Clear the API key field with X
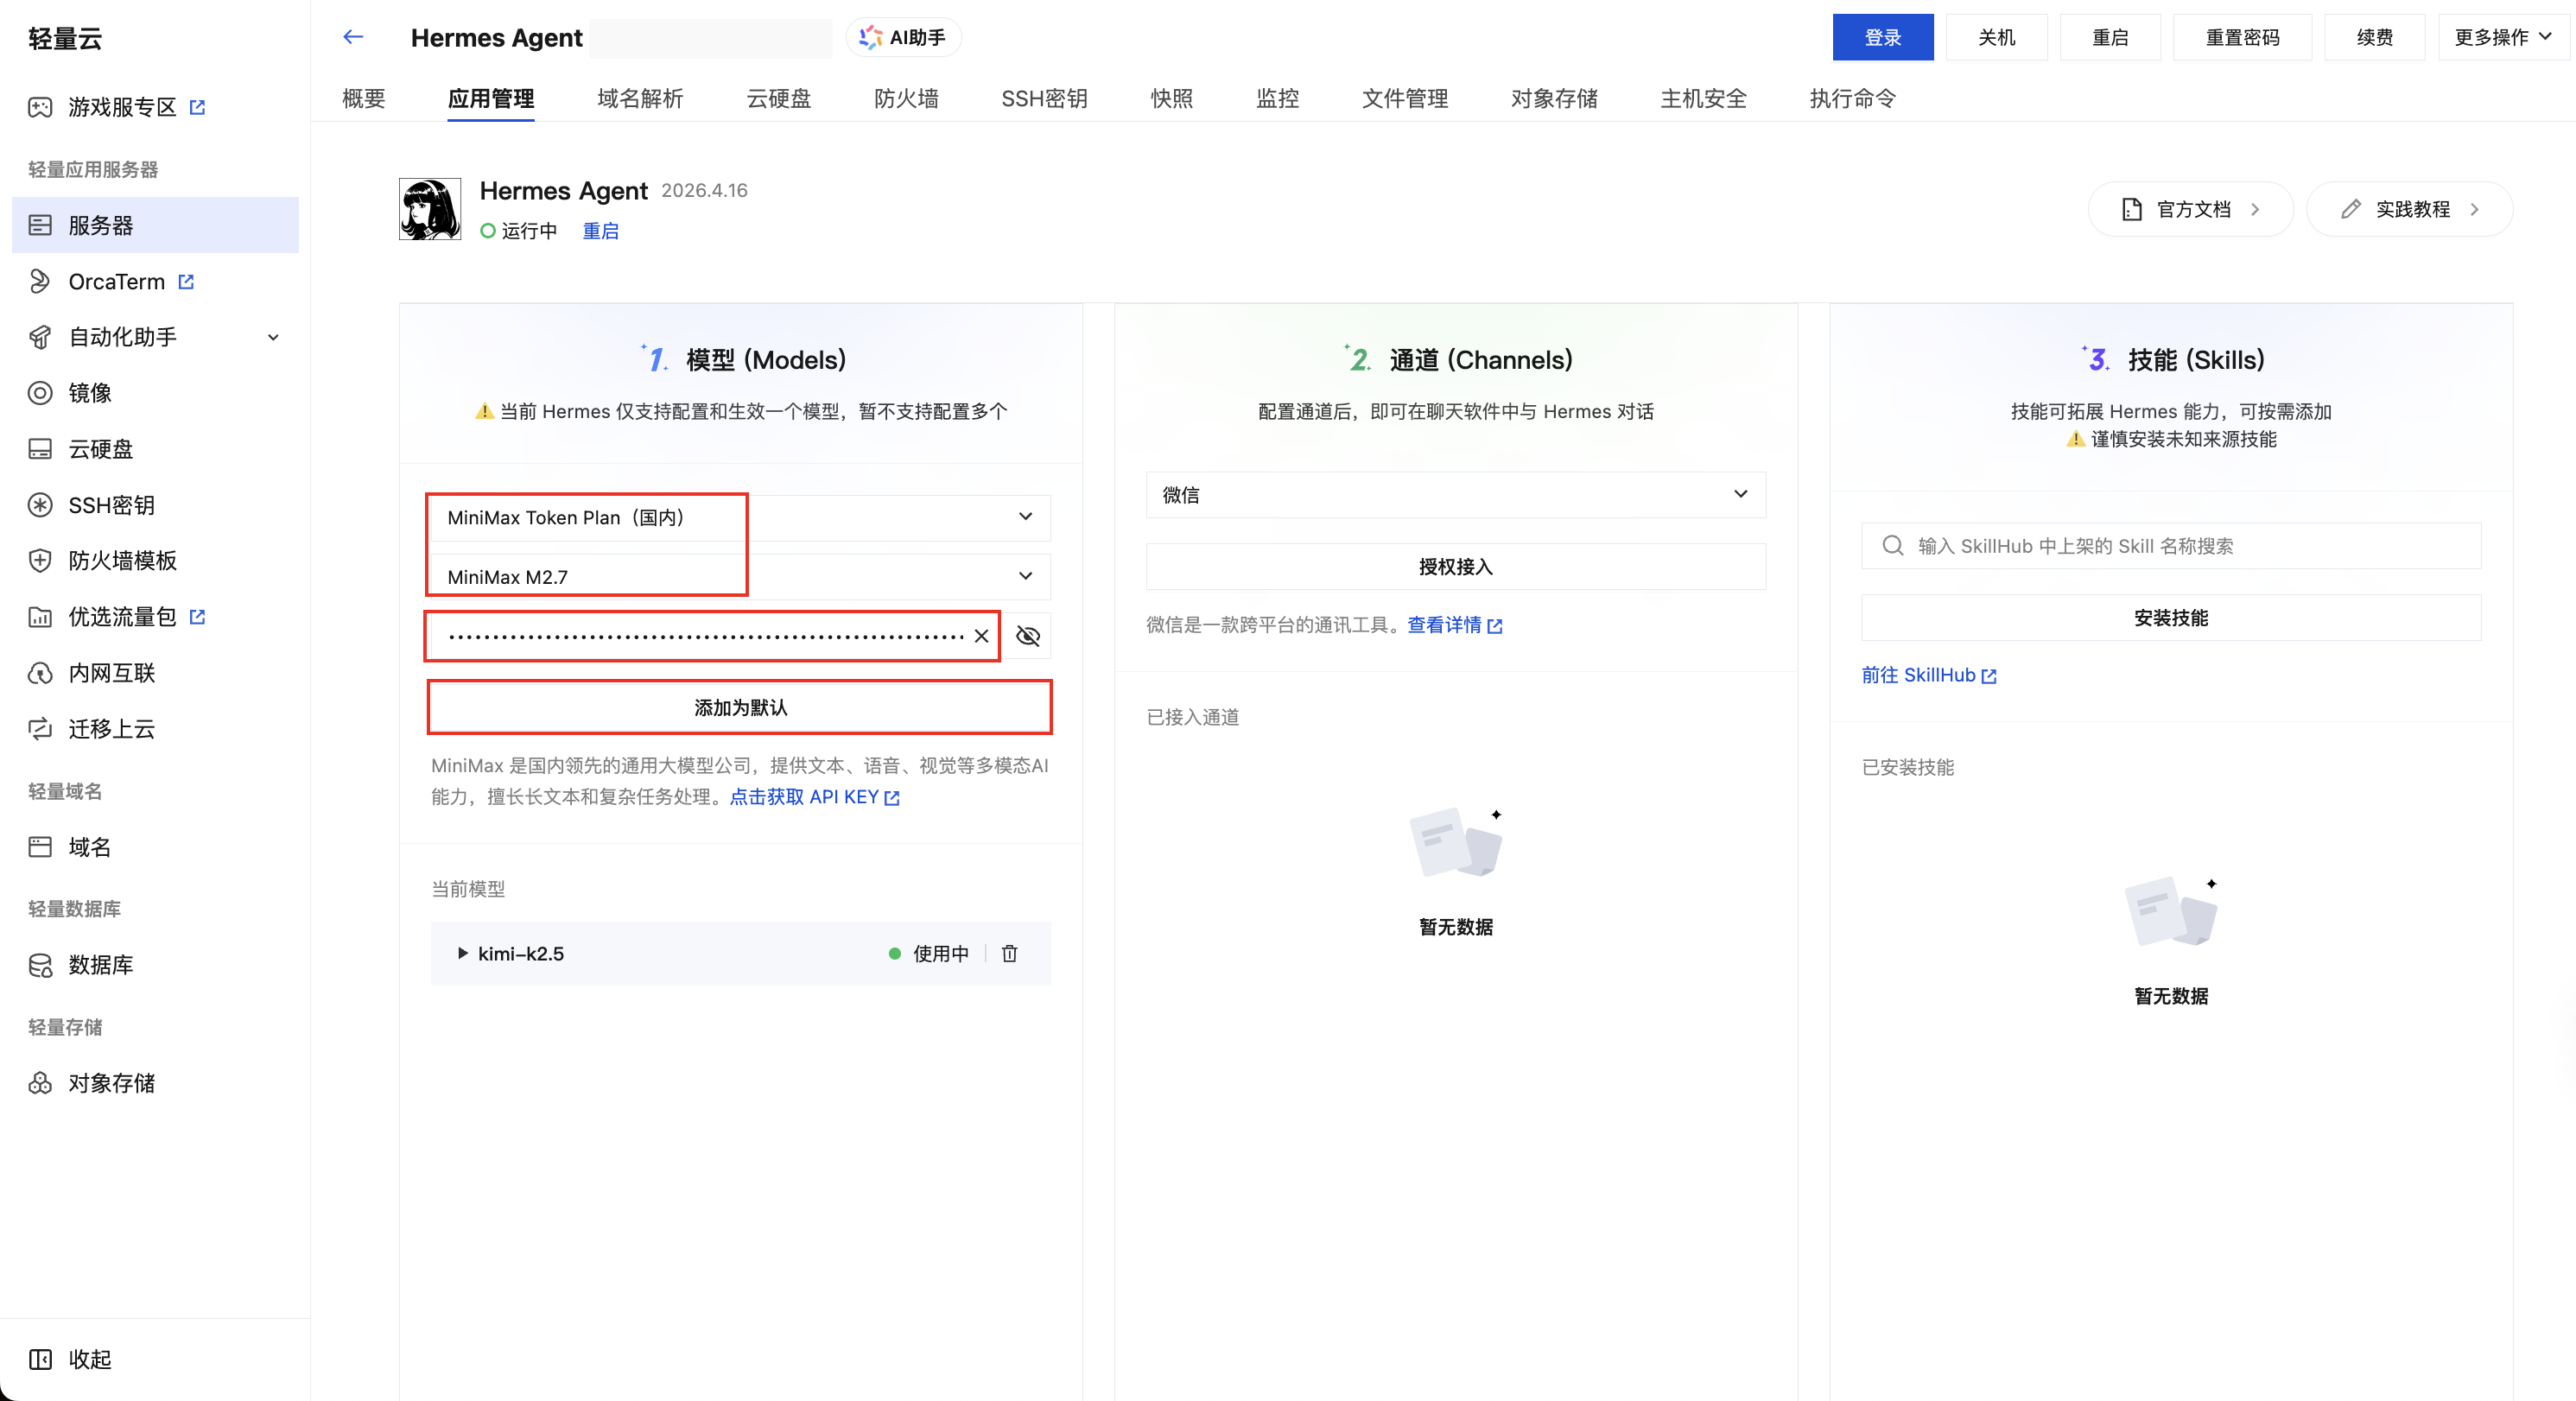Image resolution: width=2576 pixels, height=1401 pixels. click(x=981, y=636)
